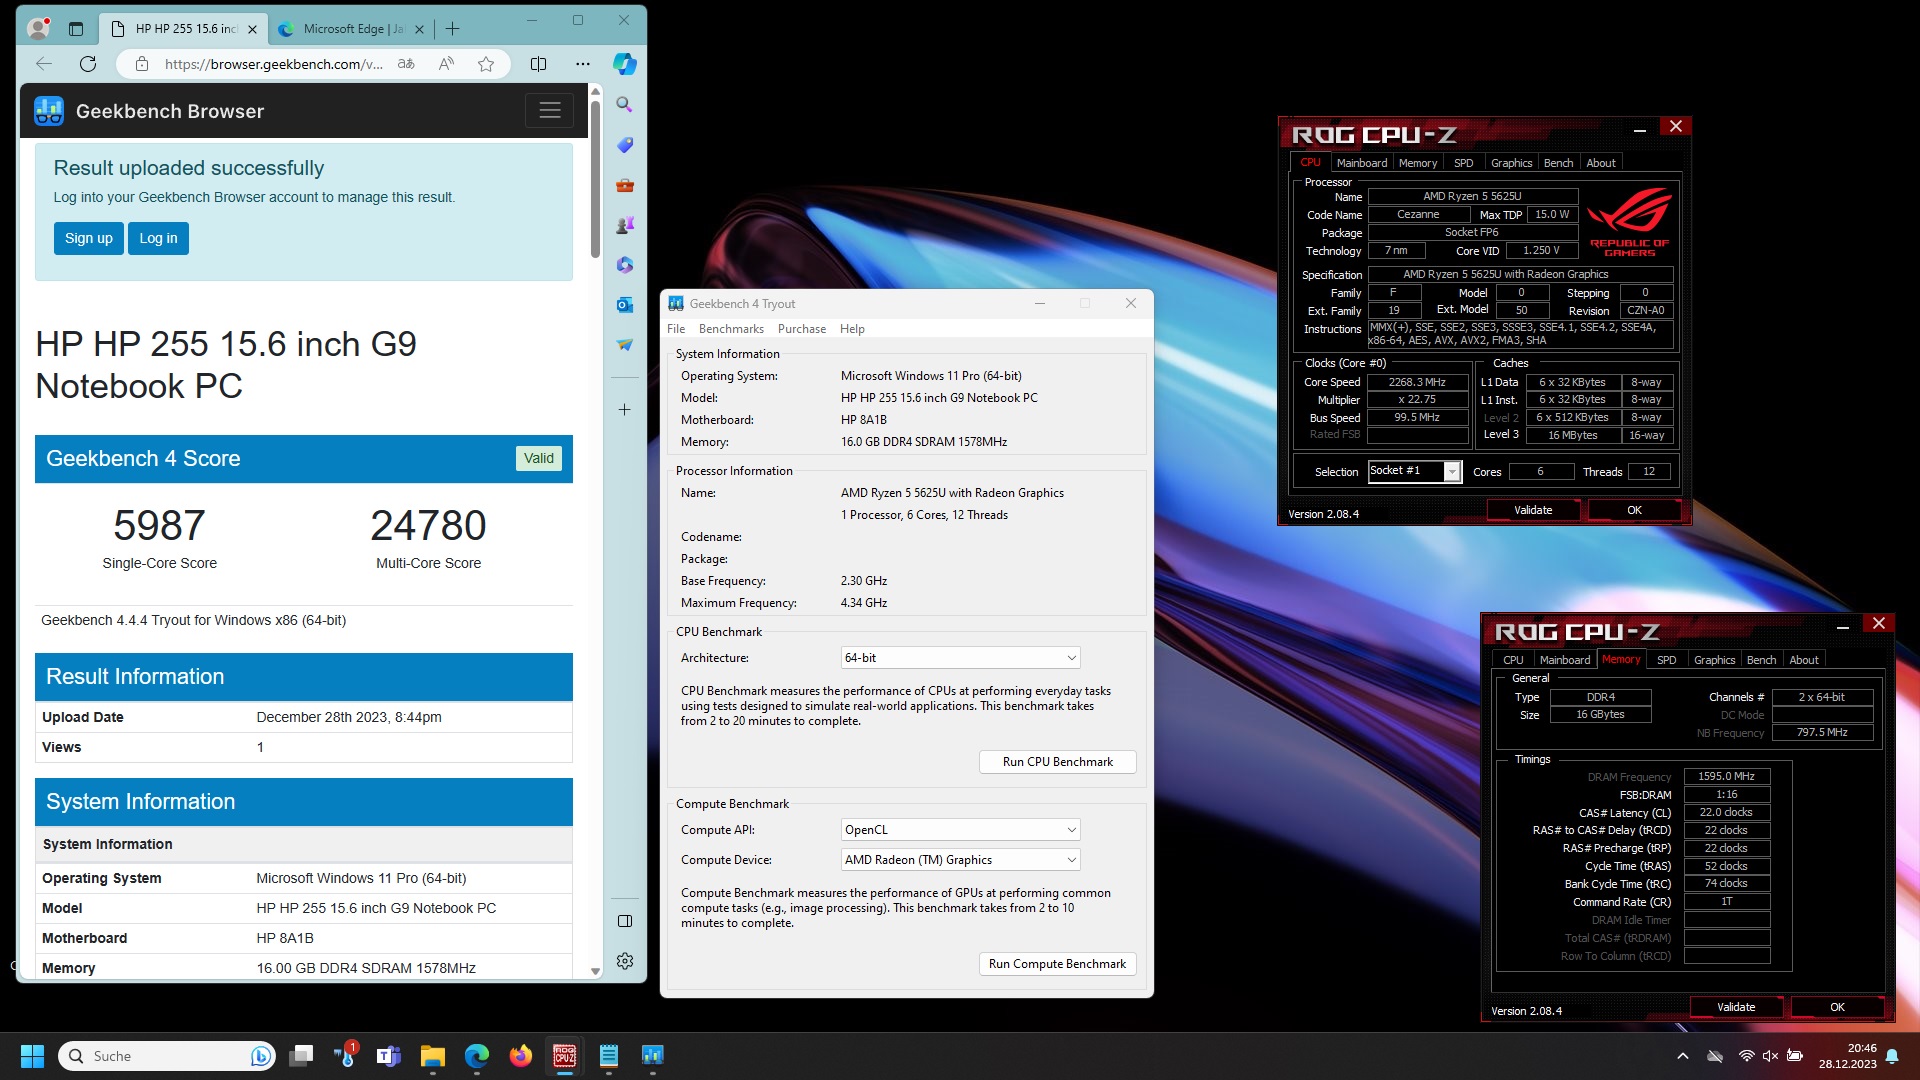Open the Edge sidebar Games icon

click(x=624, y=224)
